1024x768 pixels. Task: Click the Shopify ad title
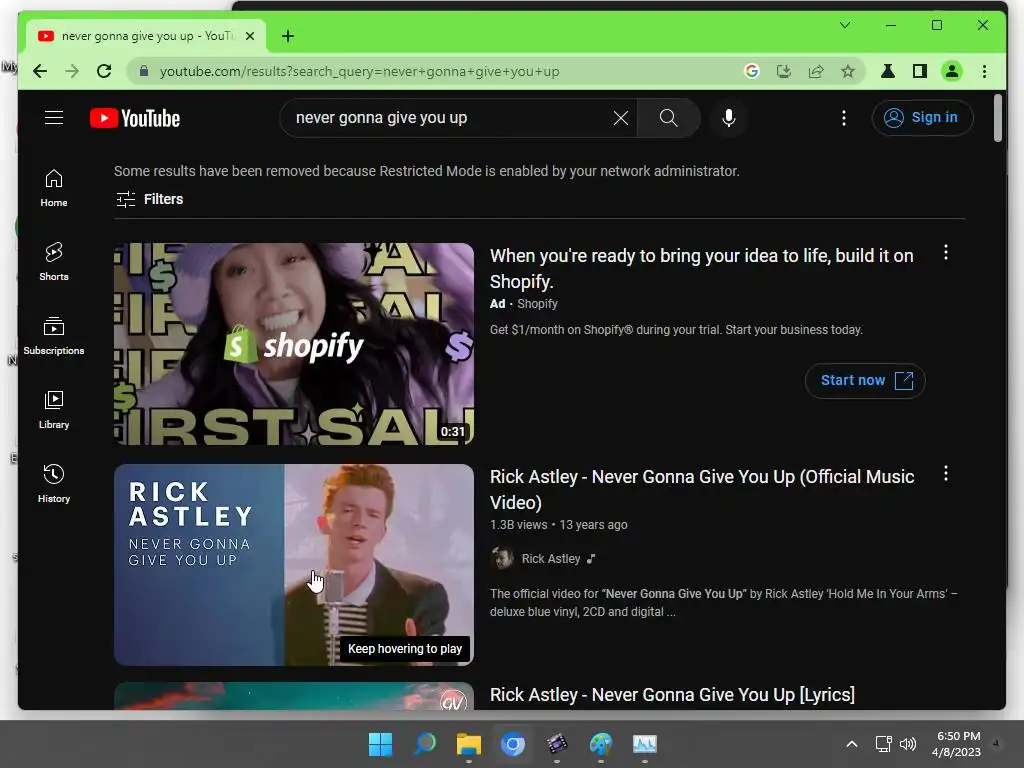click(701, 268)
